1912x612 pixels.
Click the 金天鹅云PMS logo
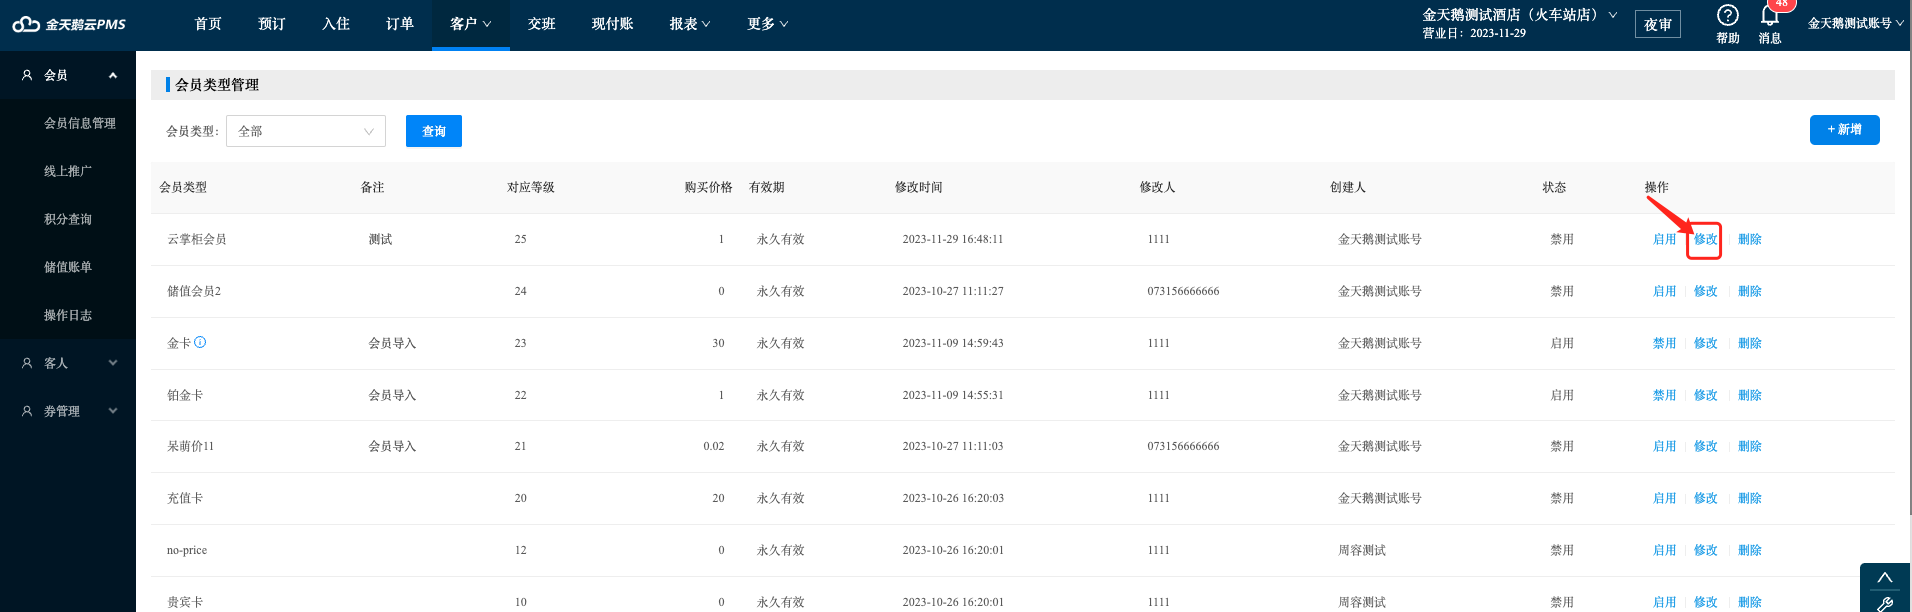coord(69,24)
